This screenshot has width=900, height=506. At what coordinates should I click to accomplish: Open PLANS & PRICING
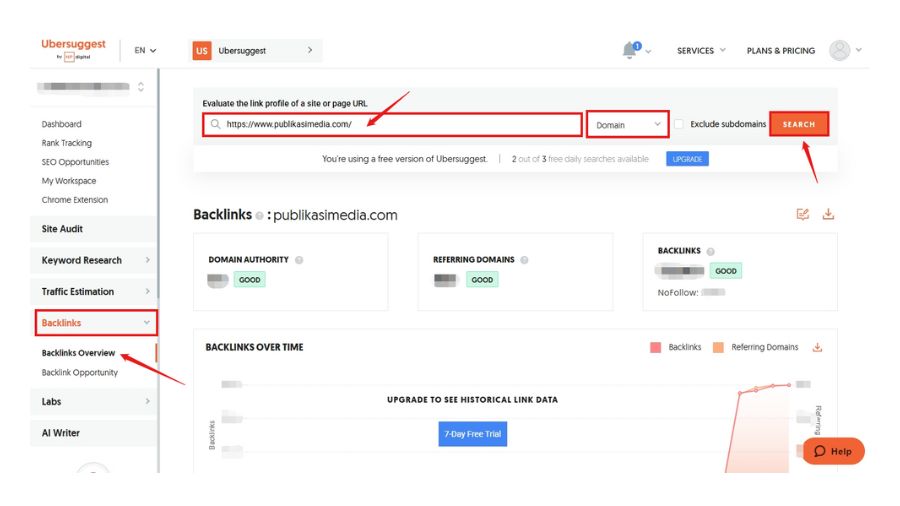point(781,50)
